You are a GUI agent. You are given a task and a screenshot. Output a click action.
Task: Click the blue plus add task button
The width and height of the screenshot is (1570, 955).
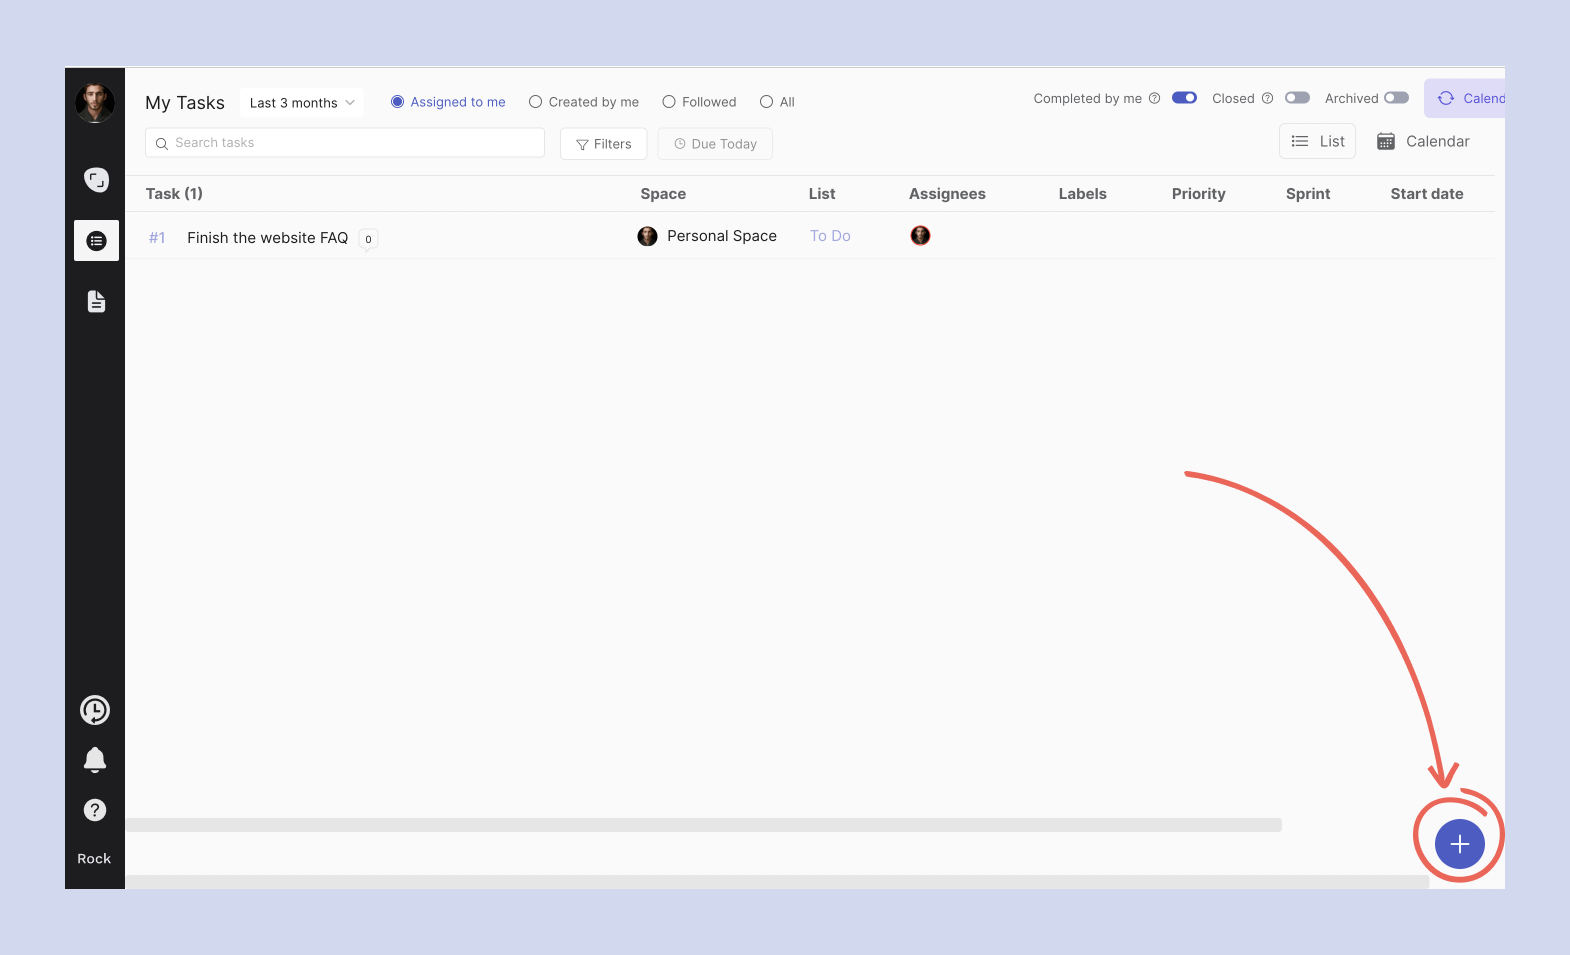pyautogui.click(x=1459, y=844)
